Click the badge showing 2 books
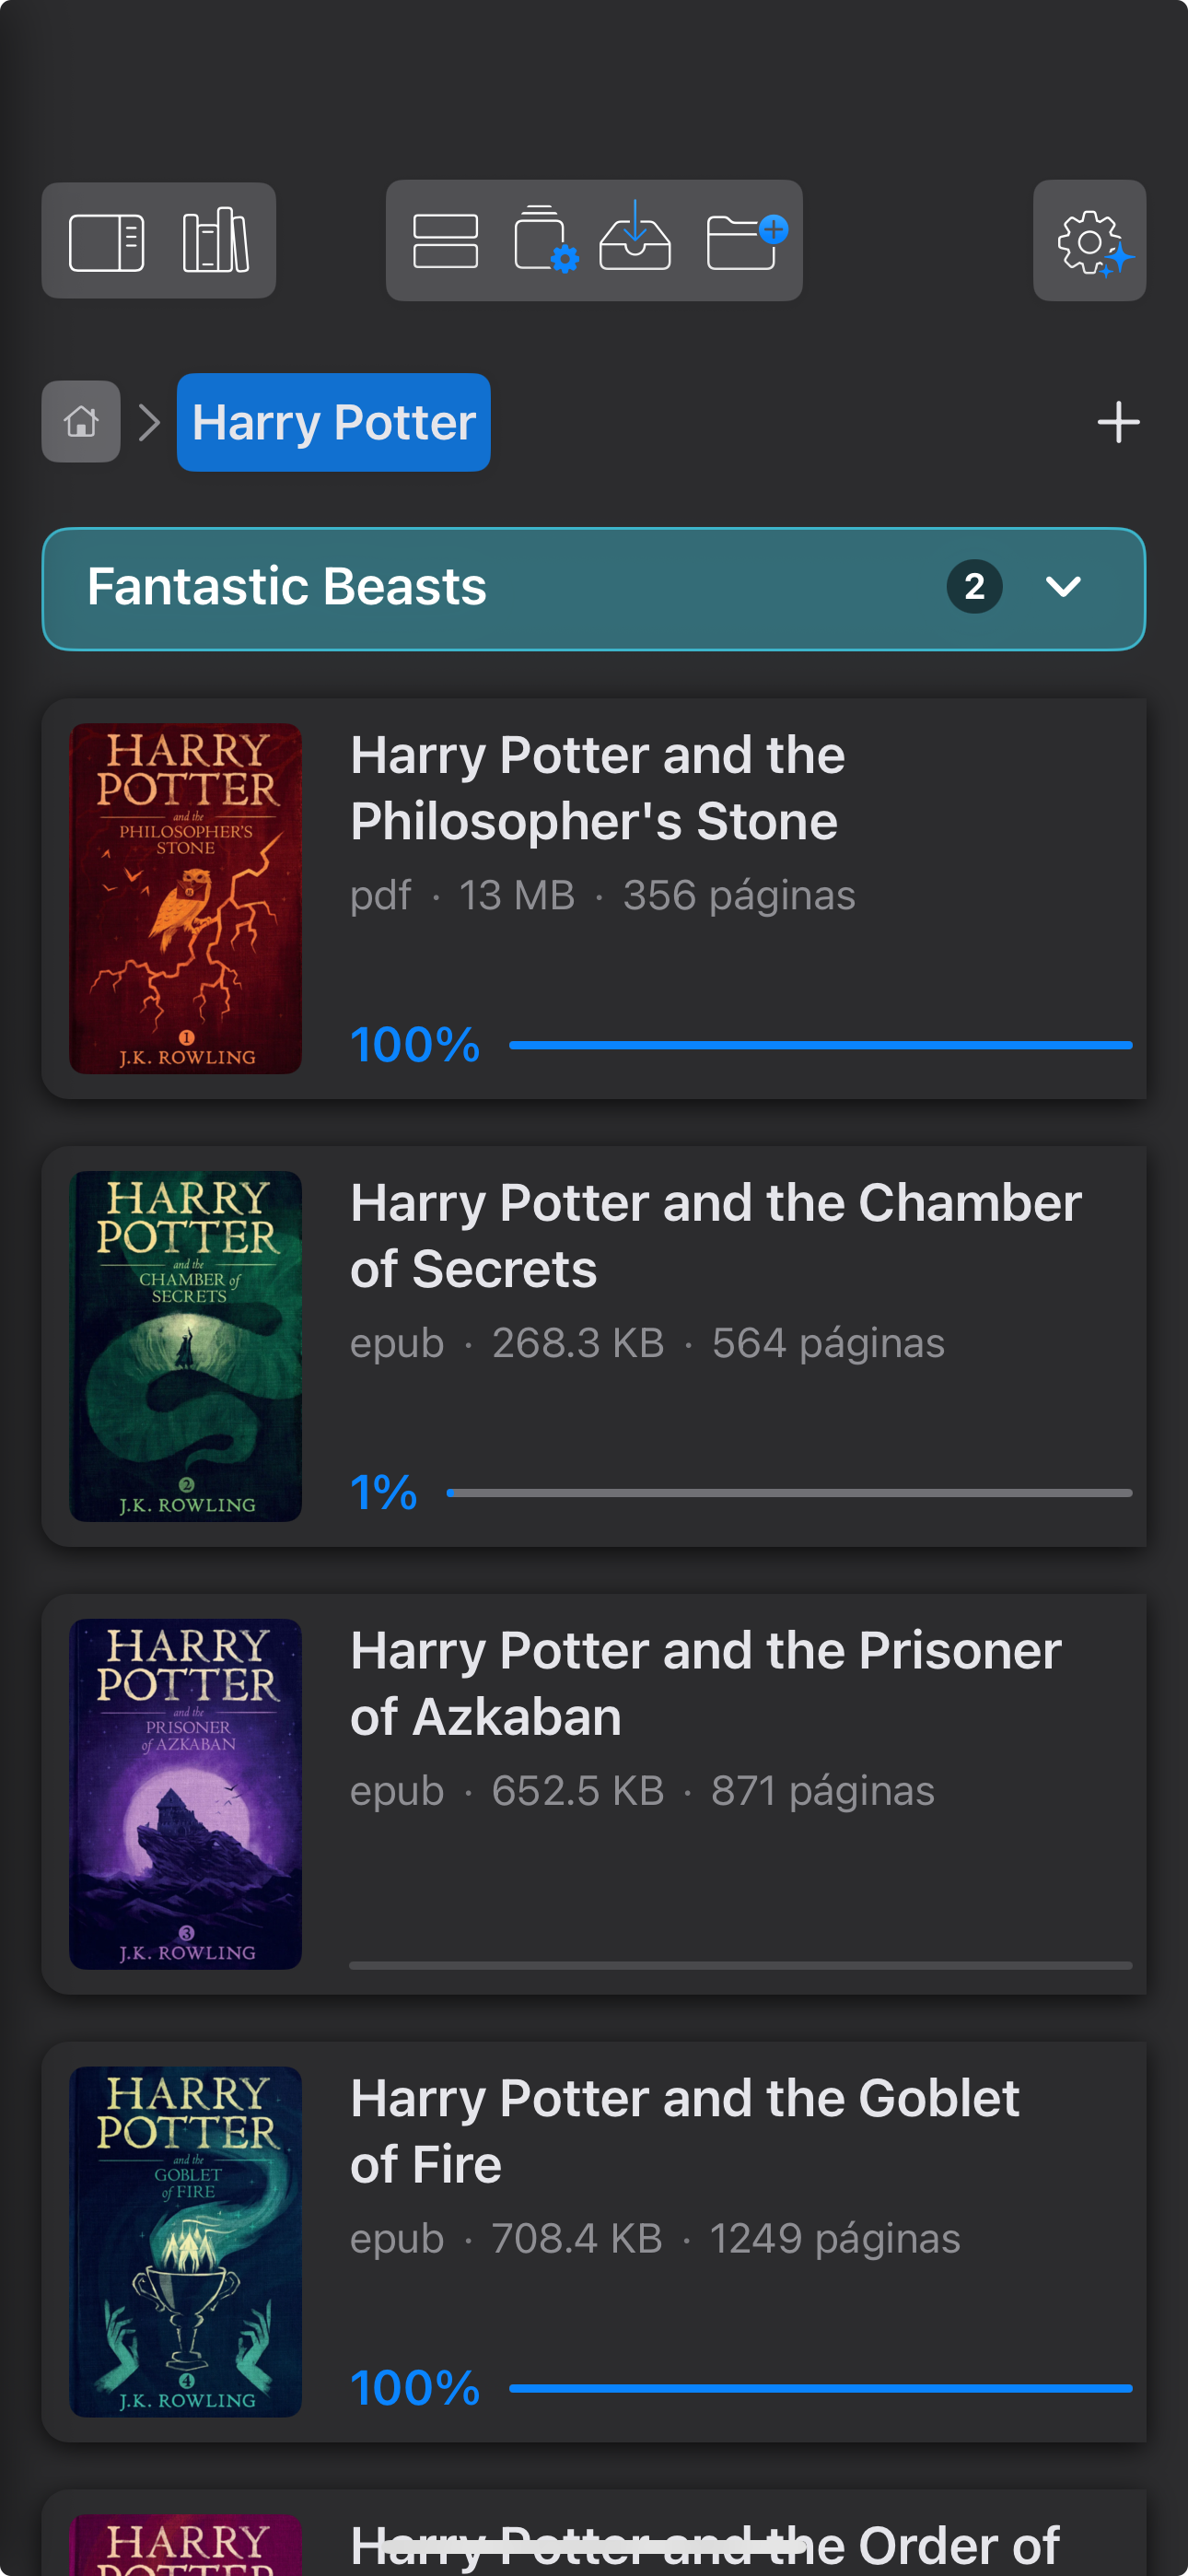The height and width of the screenshot is (2576, 1188). coord(974,588)
